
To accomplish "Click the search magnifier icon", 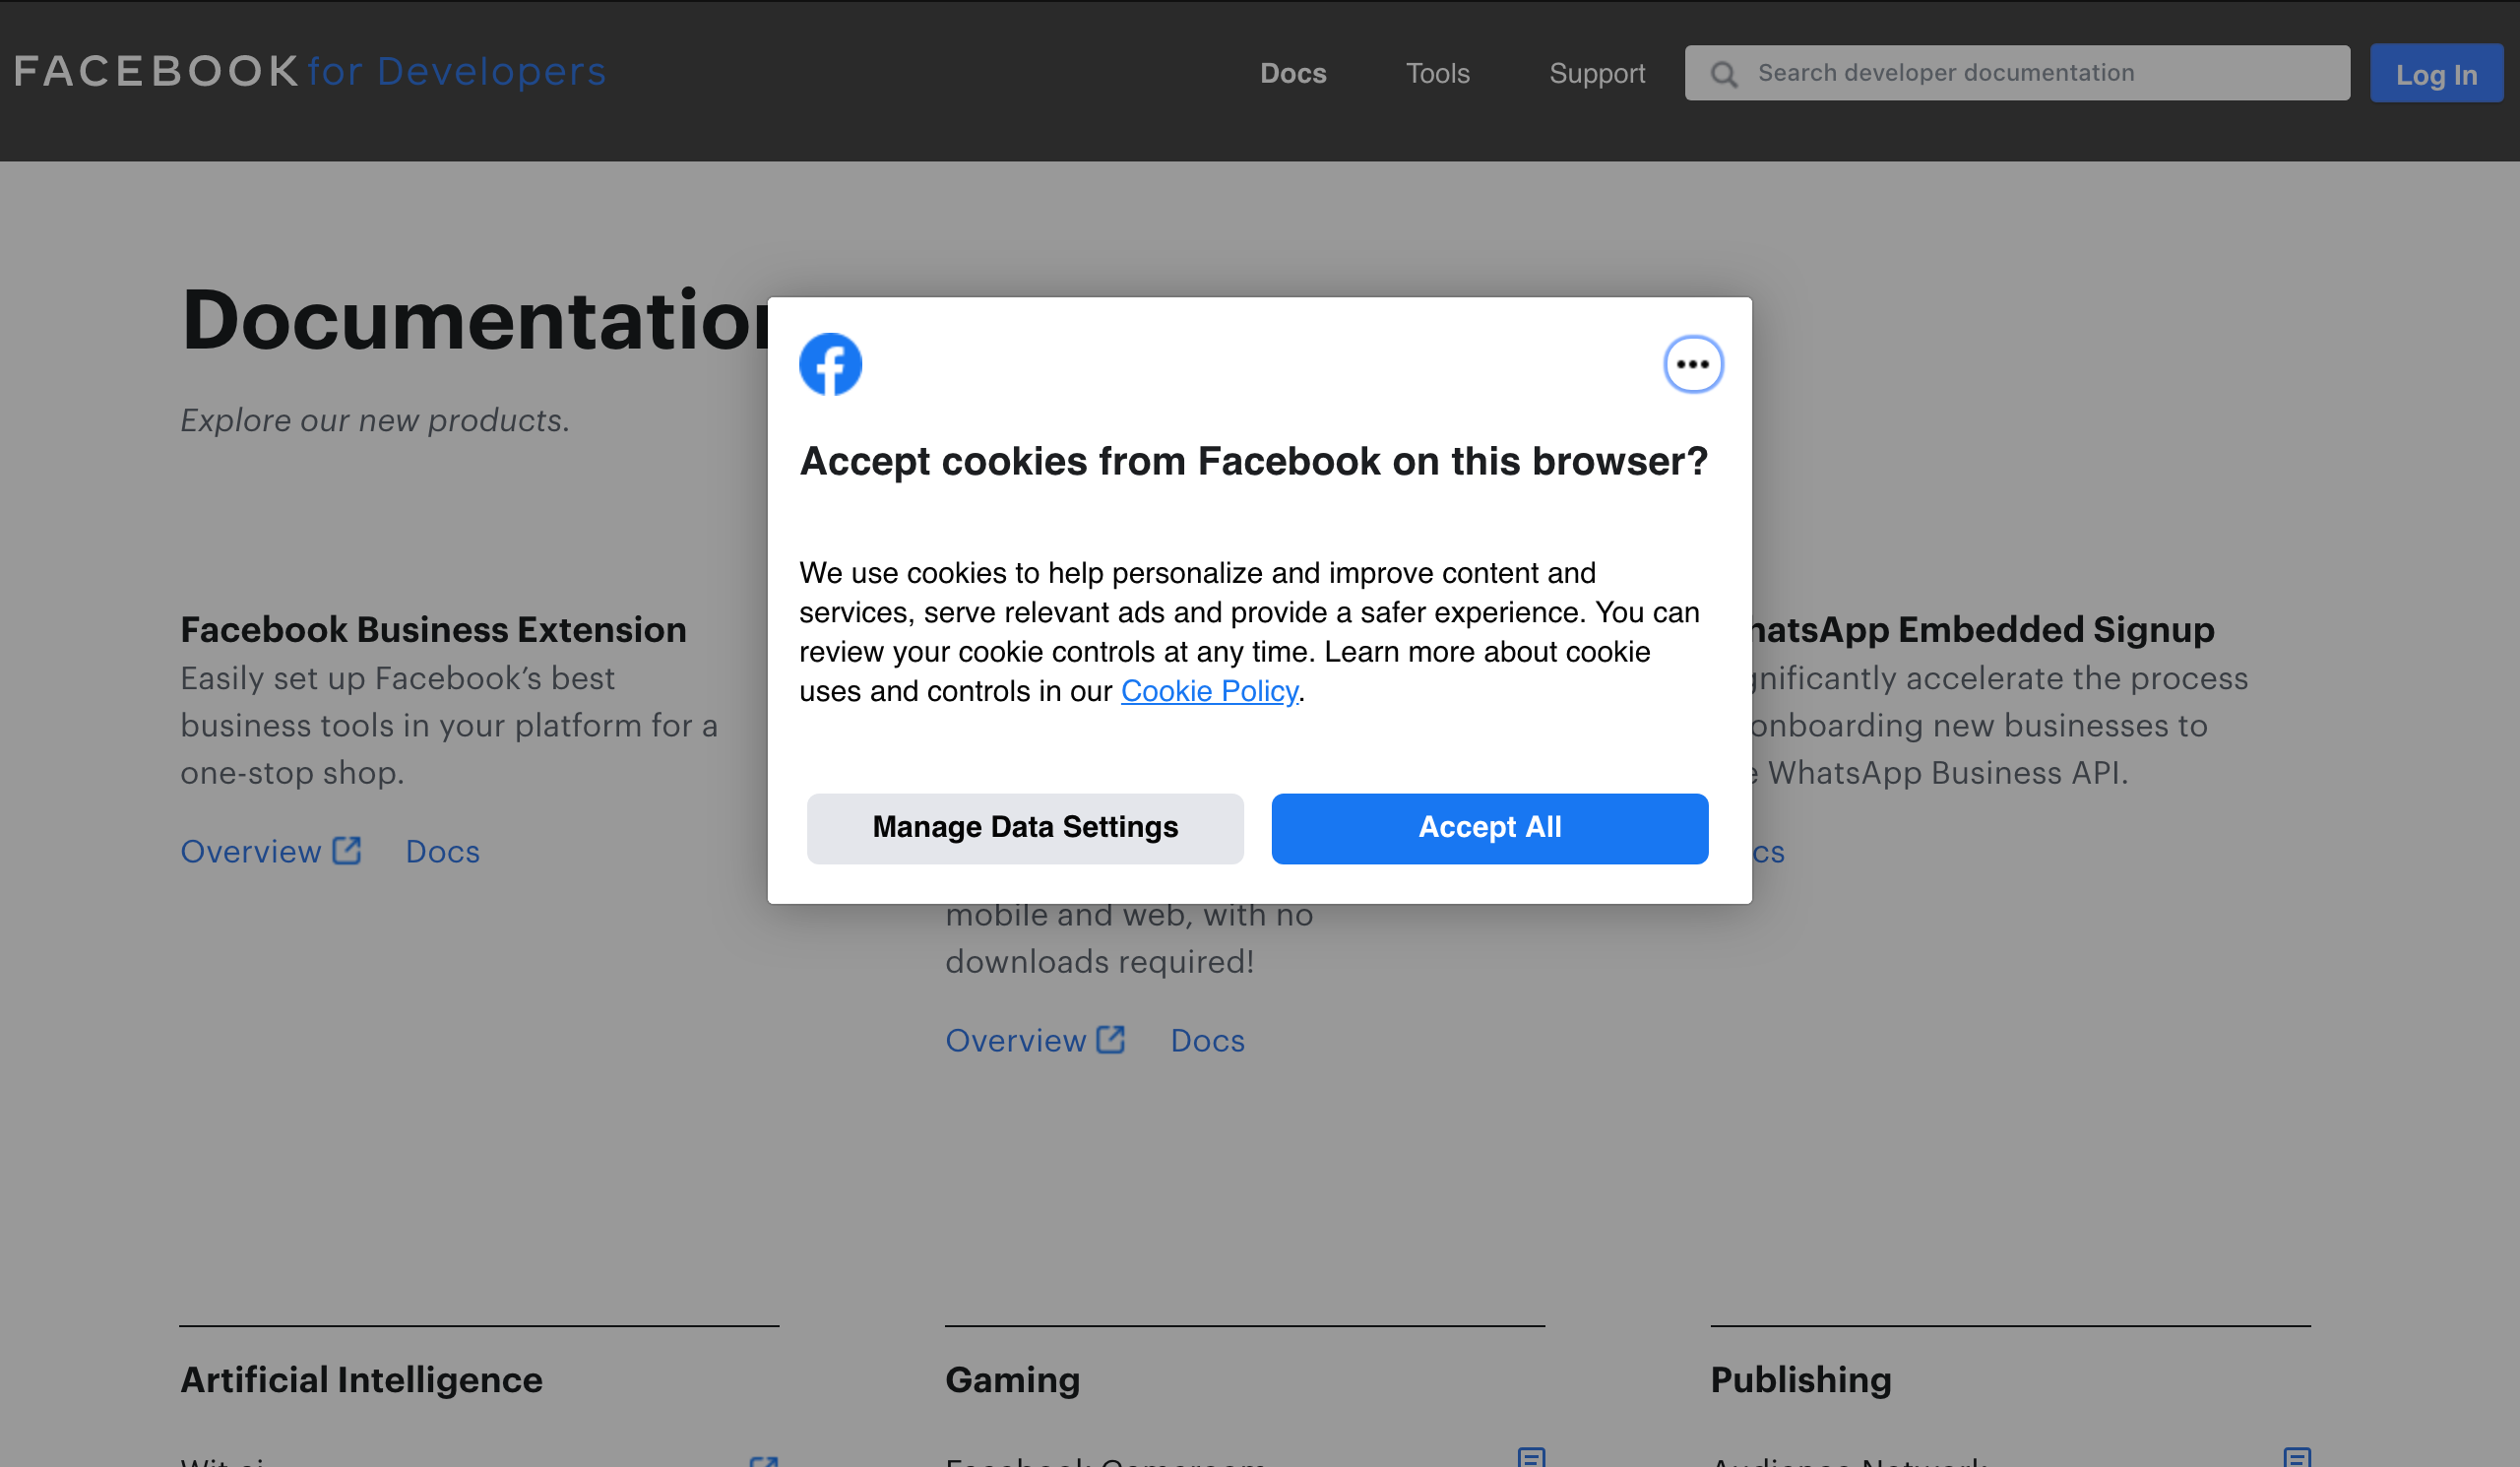I will (1723, 72).
